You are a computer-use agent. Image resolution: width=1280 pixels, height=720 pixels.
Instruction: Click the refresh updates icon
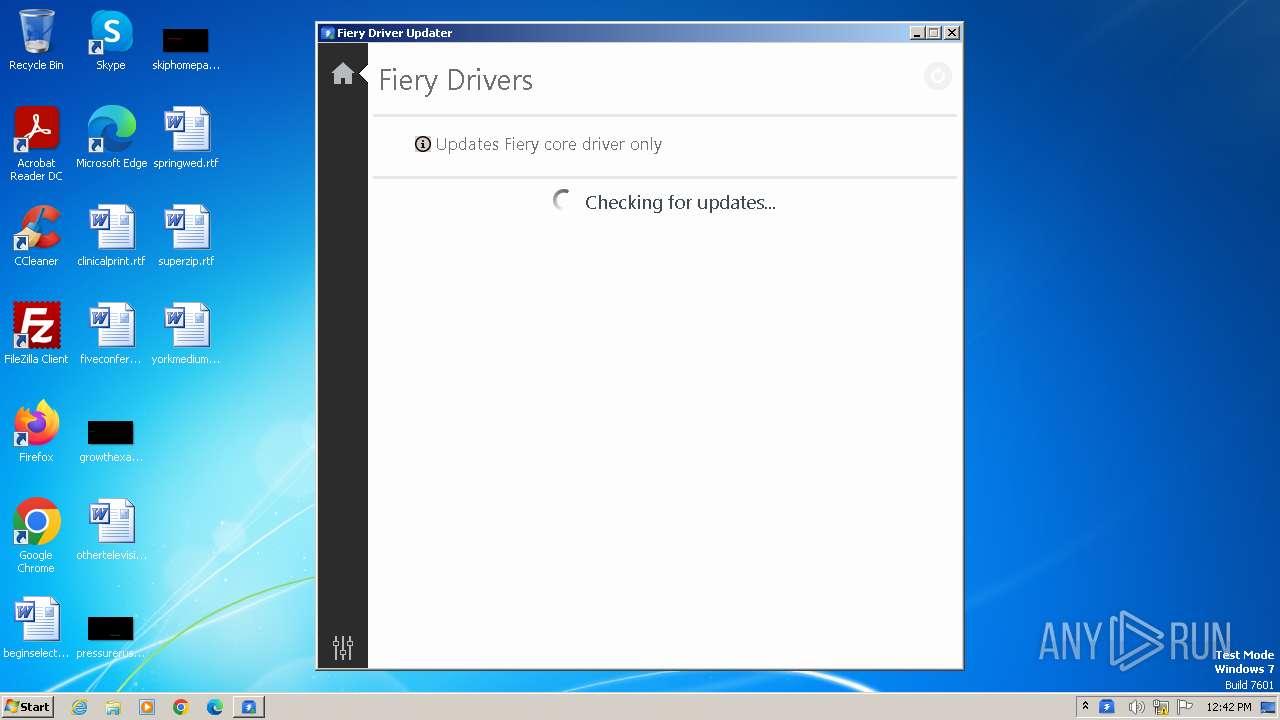click(938, 76)
